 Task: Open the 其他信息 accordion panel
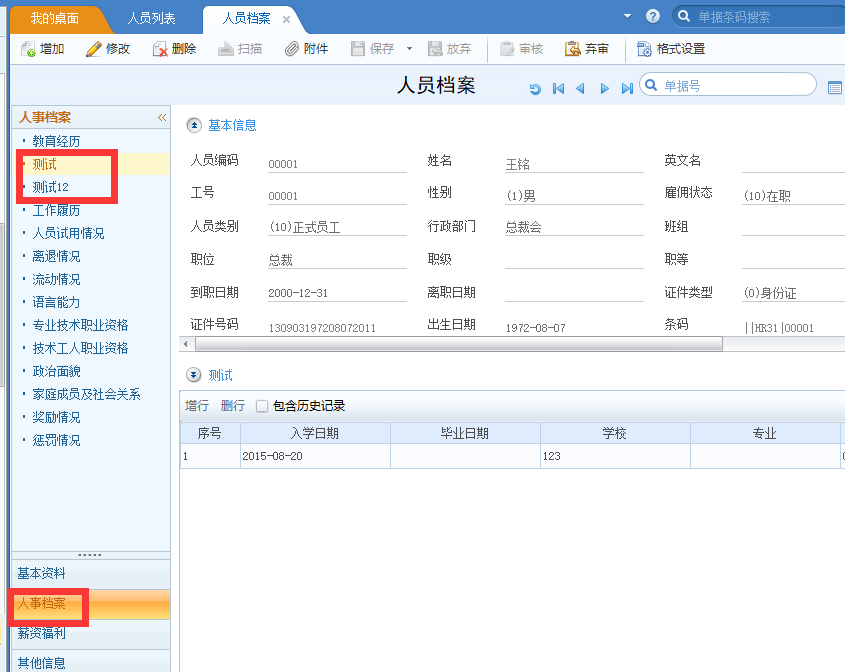[91, 661]
